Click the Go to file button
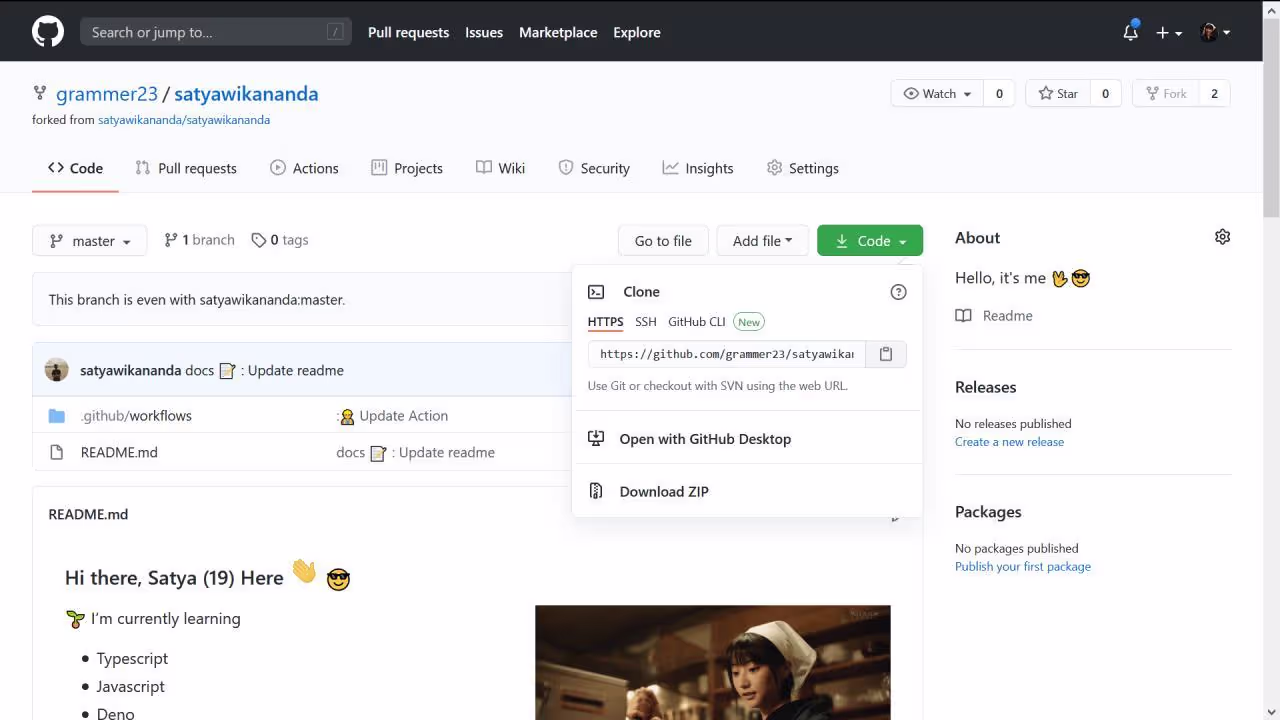The height and width of the screenshot is (720, 1280). [663, 241]
